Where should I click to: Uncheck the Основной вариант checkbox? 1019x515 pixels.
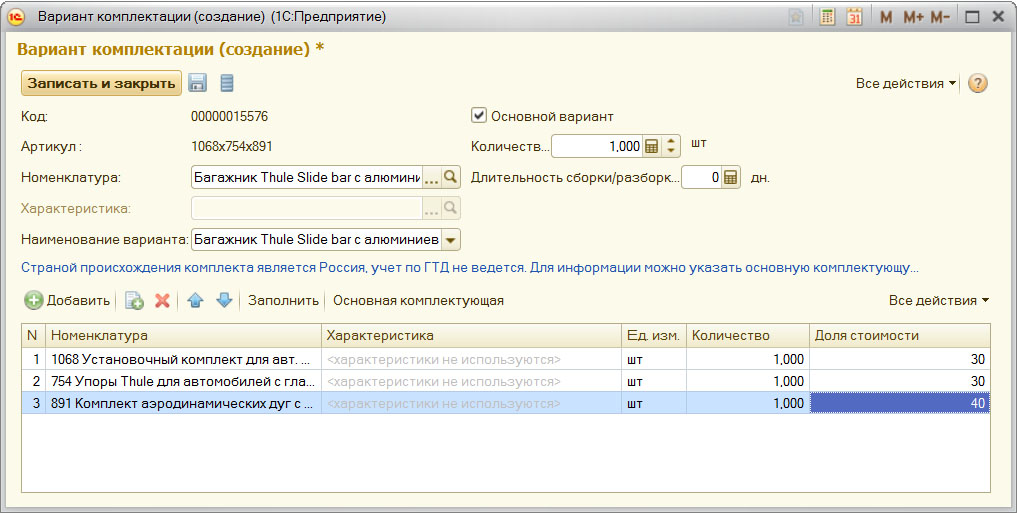coord(478,116)
